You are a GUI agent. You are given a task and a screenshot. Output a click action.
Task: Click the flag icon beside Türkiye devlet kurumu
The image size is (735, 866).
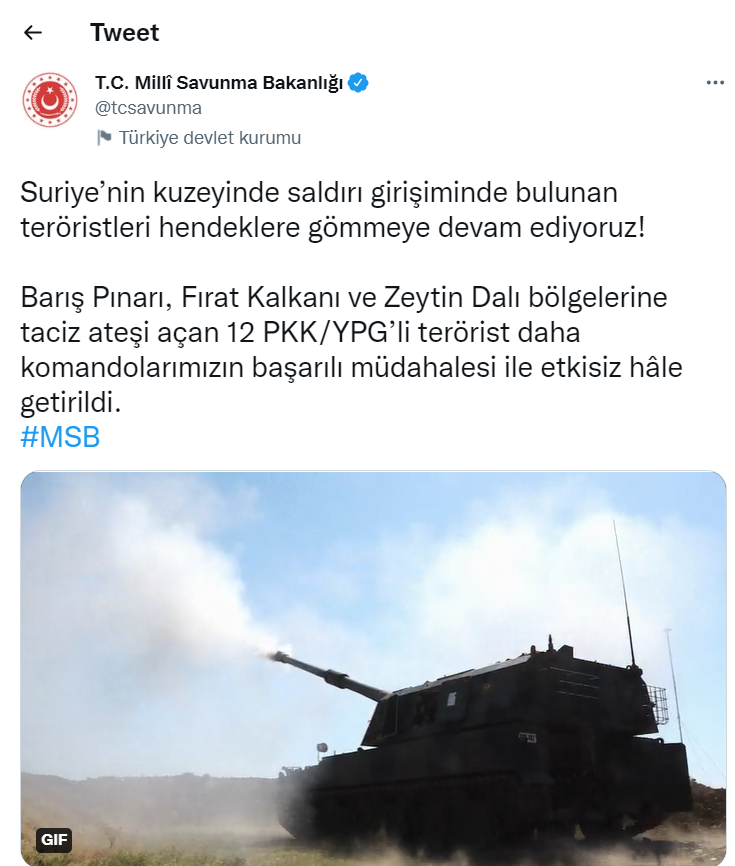(x=104, y=138)
